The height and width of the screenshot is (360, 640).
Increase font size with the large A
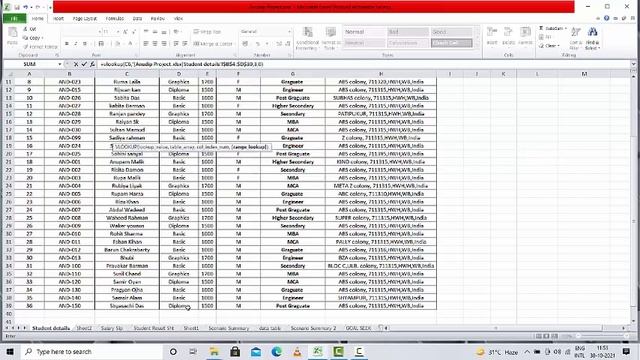point(125,32)
